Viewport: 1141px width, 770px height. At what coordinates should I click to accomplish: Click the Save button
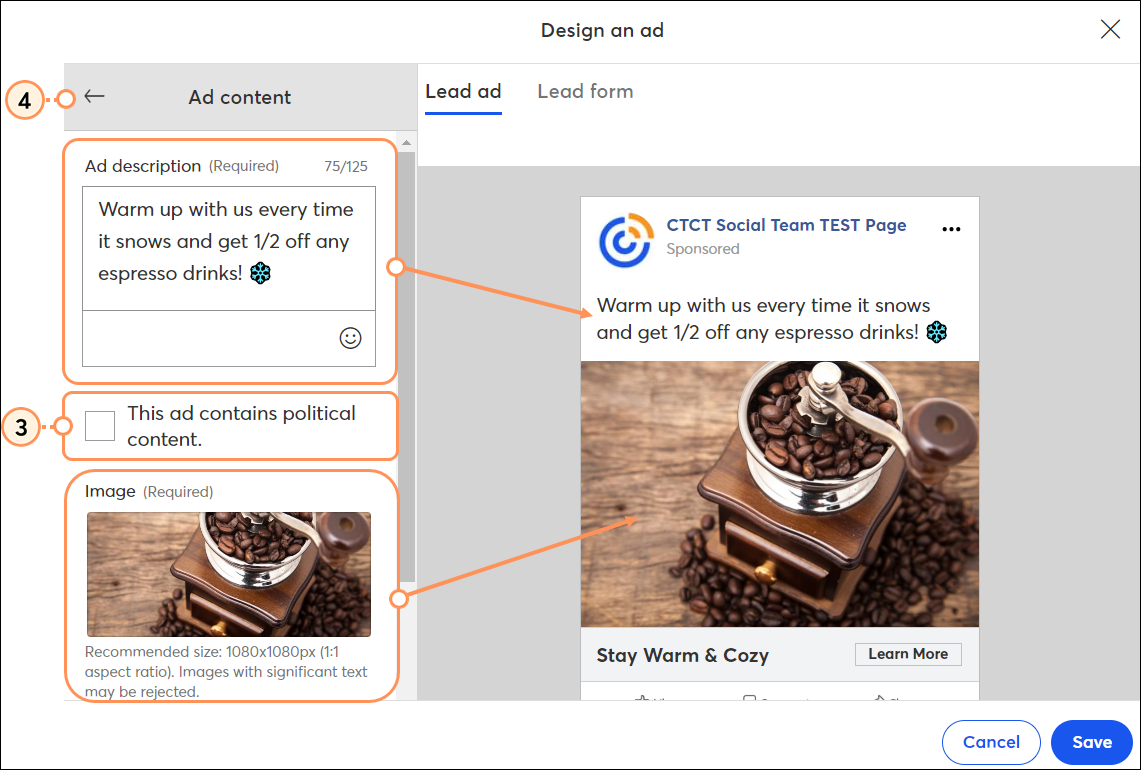click(x=1092, y=742)
